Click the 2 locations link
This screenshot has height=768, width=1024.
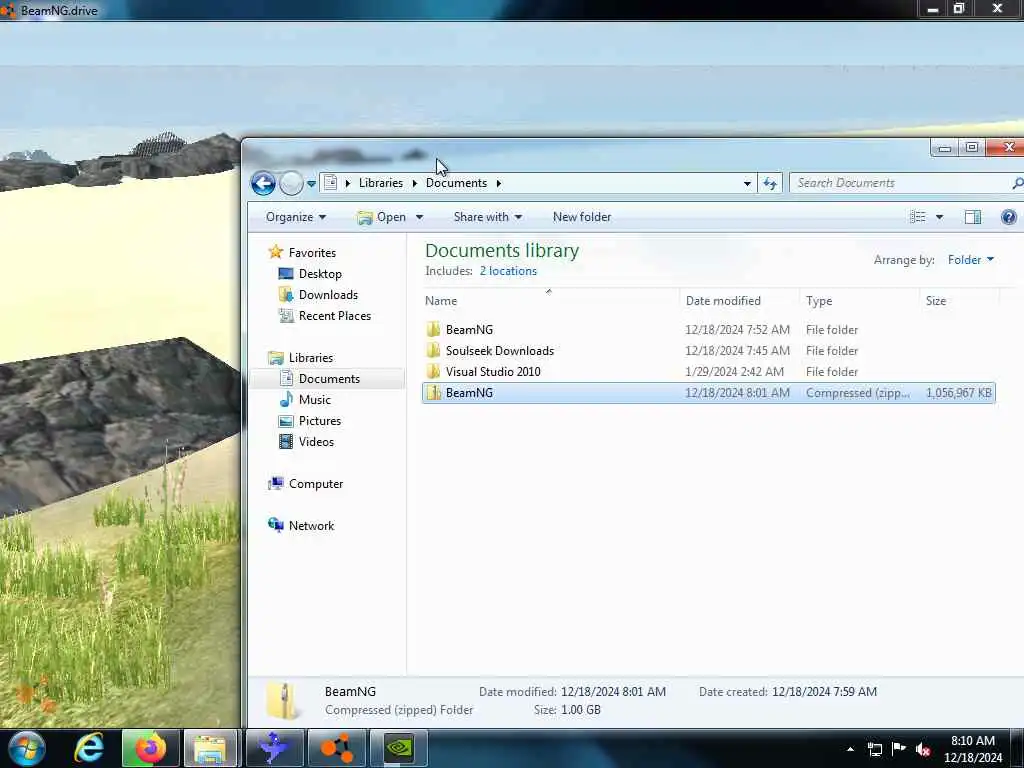tap(508, 271)
